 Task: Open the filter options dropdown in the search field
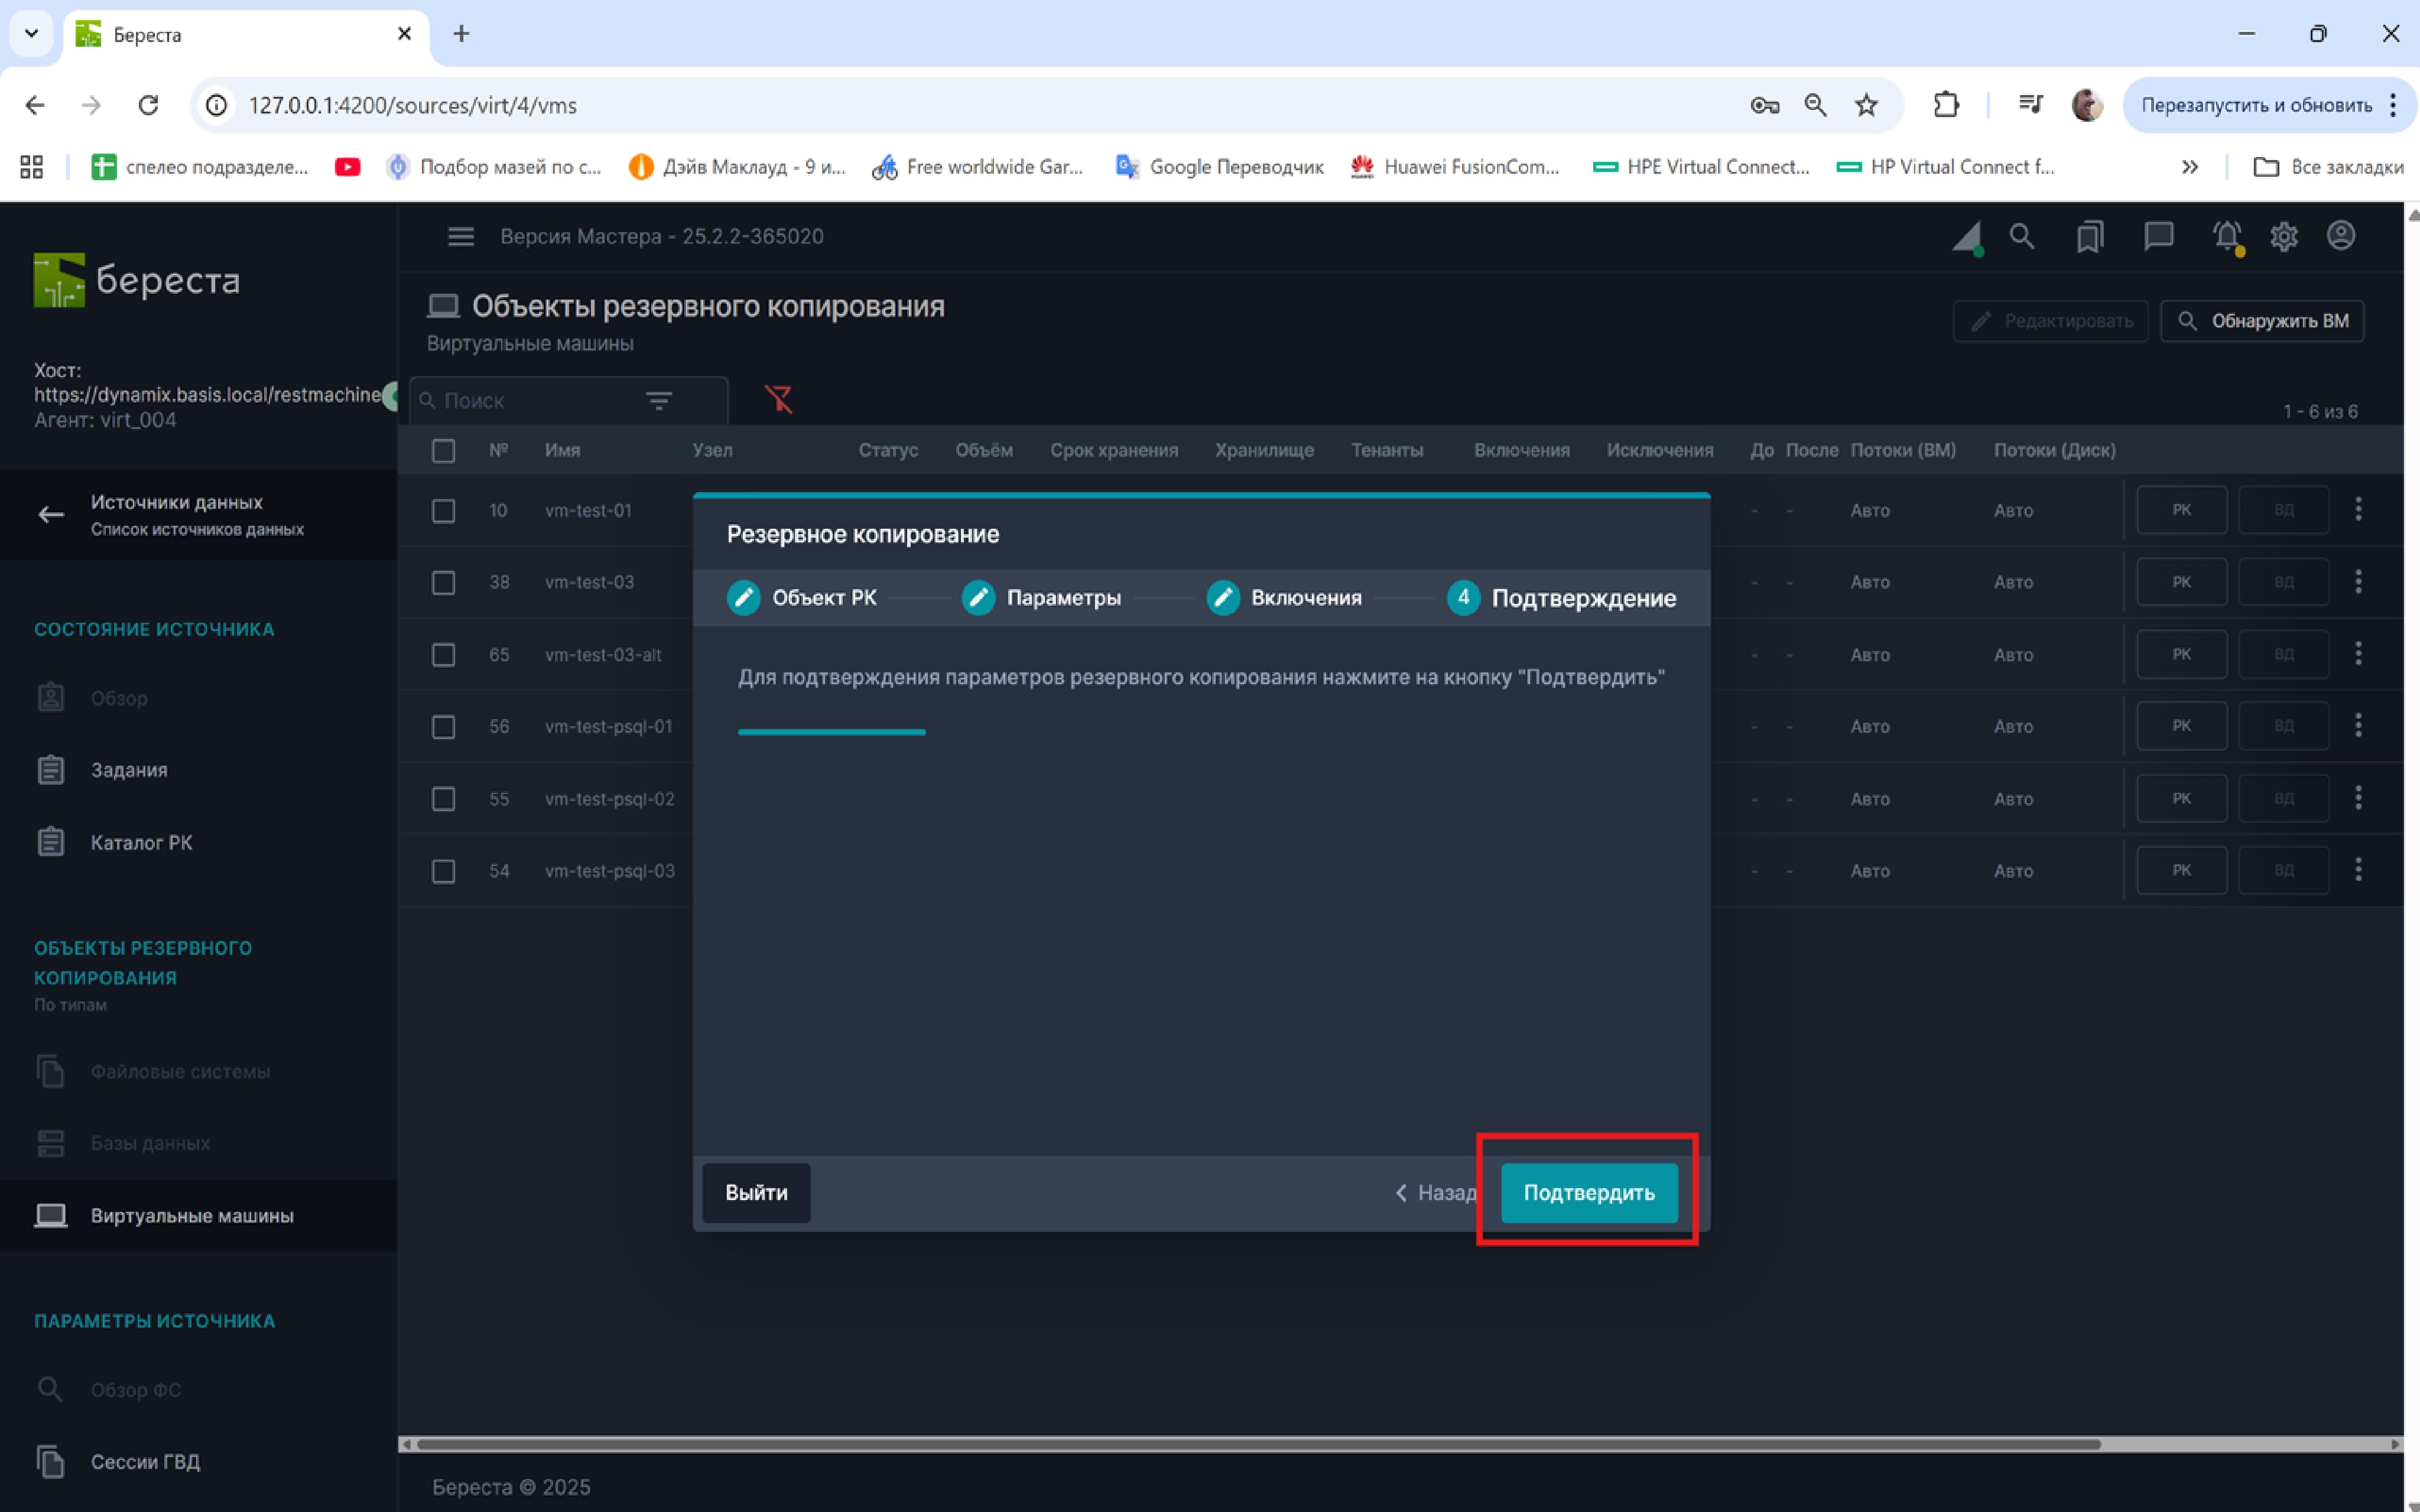coord(658,401)
